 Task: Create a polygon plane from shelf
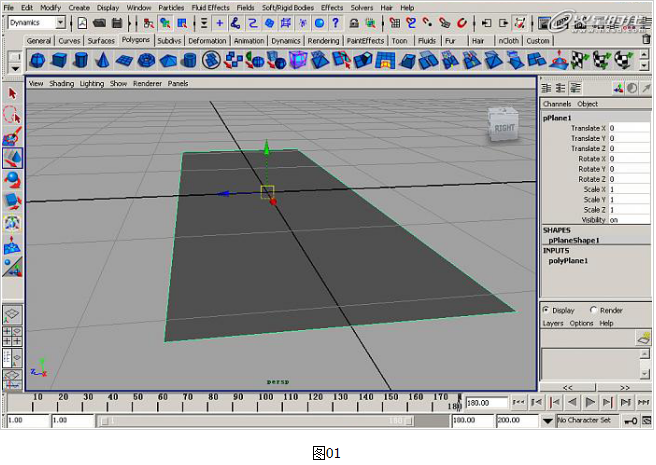click(125, 60)
